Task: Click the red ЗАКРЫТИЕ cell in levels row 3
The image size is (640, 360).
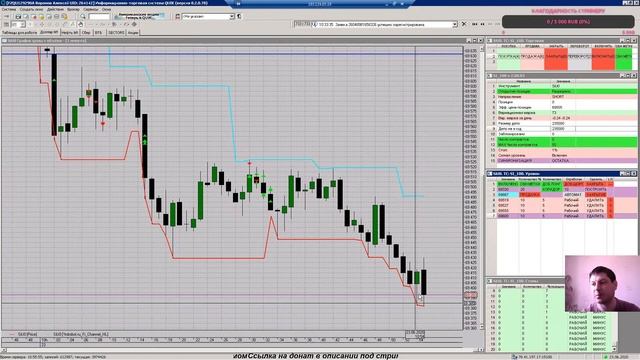Action: (596, 195)
